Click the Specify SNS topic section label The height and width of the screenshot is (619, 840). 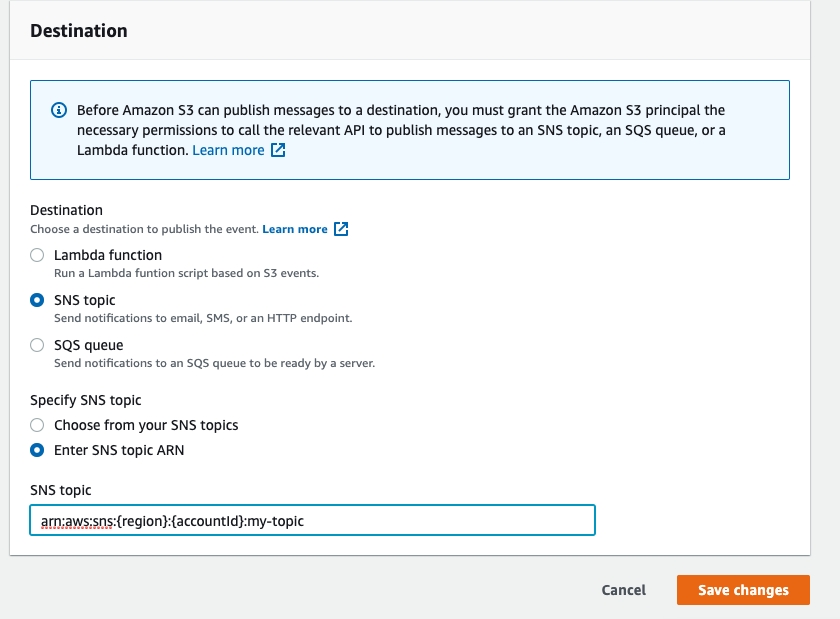coord(86,400)
